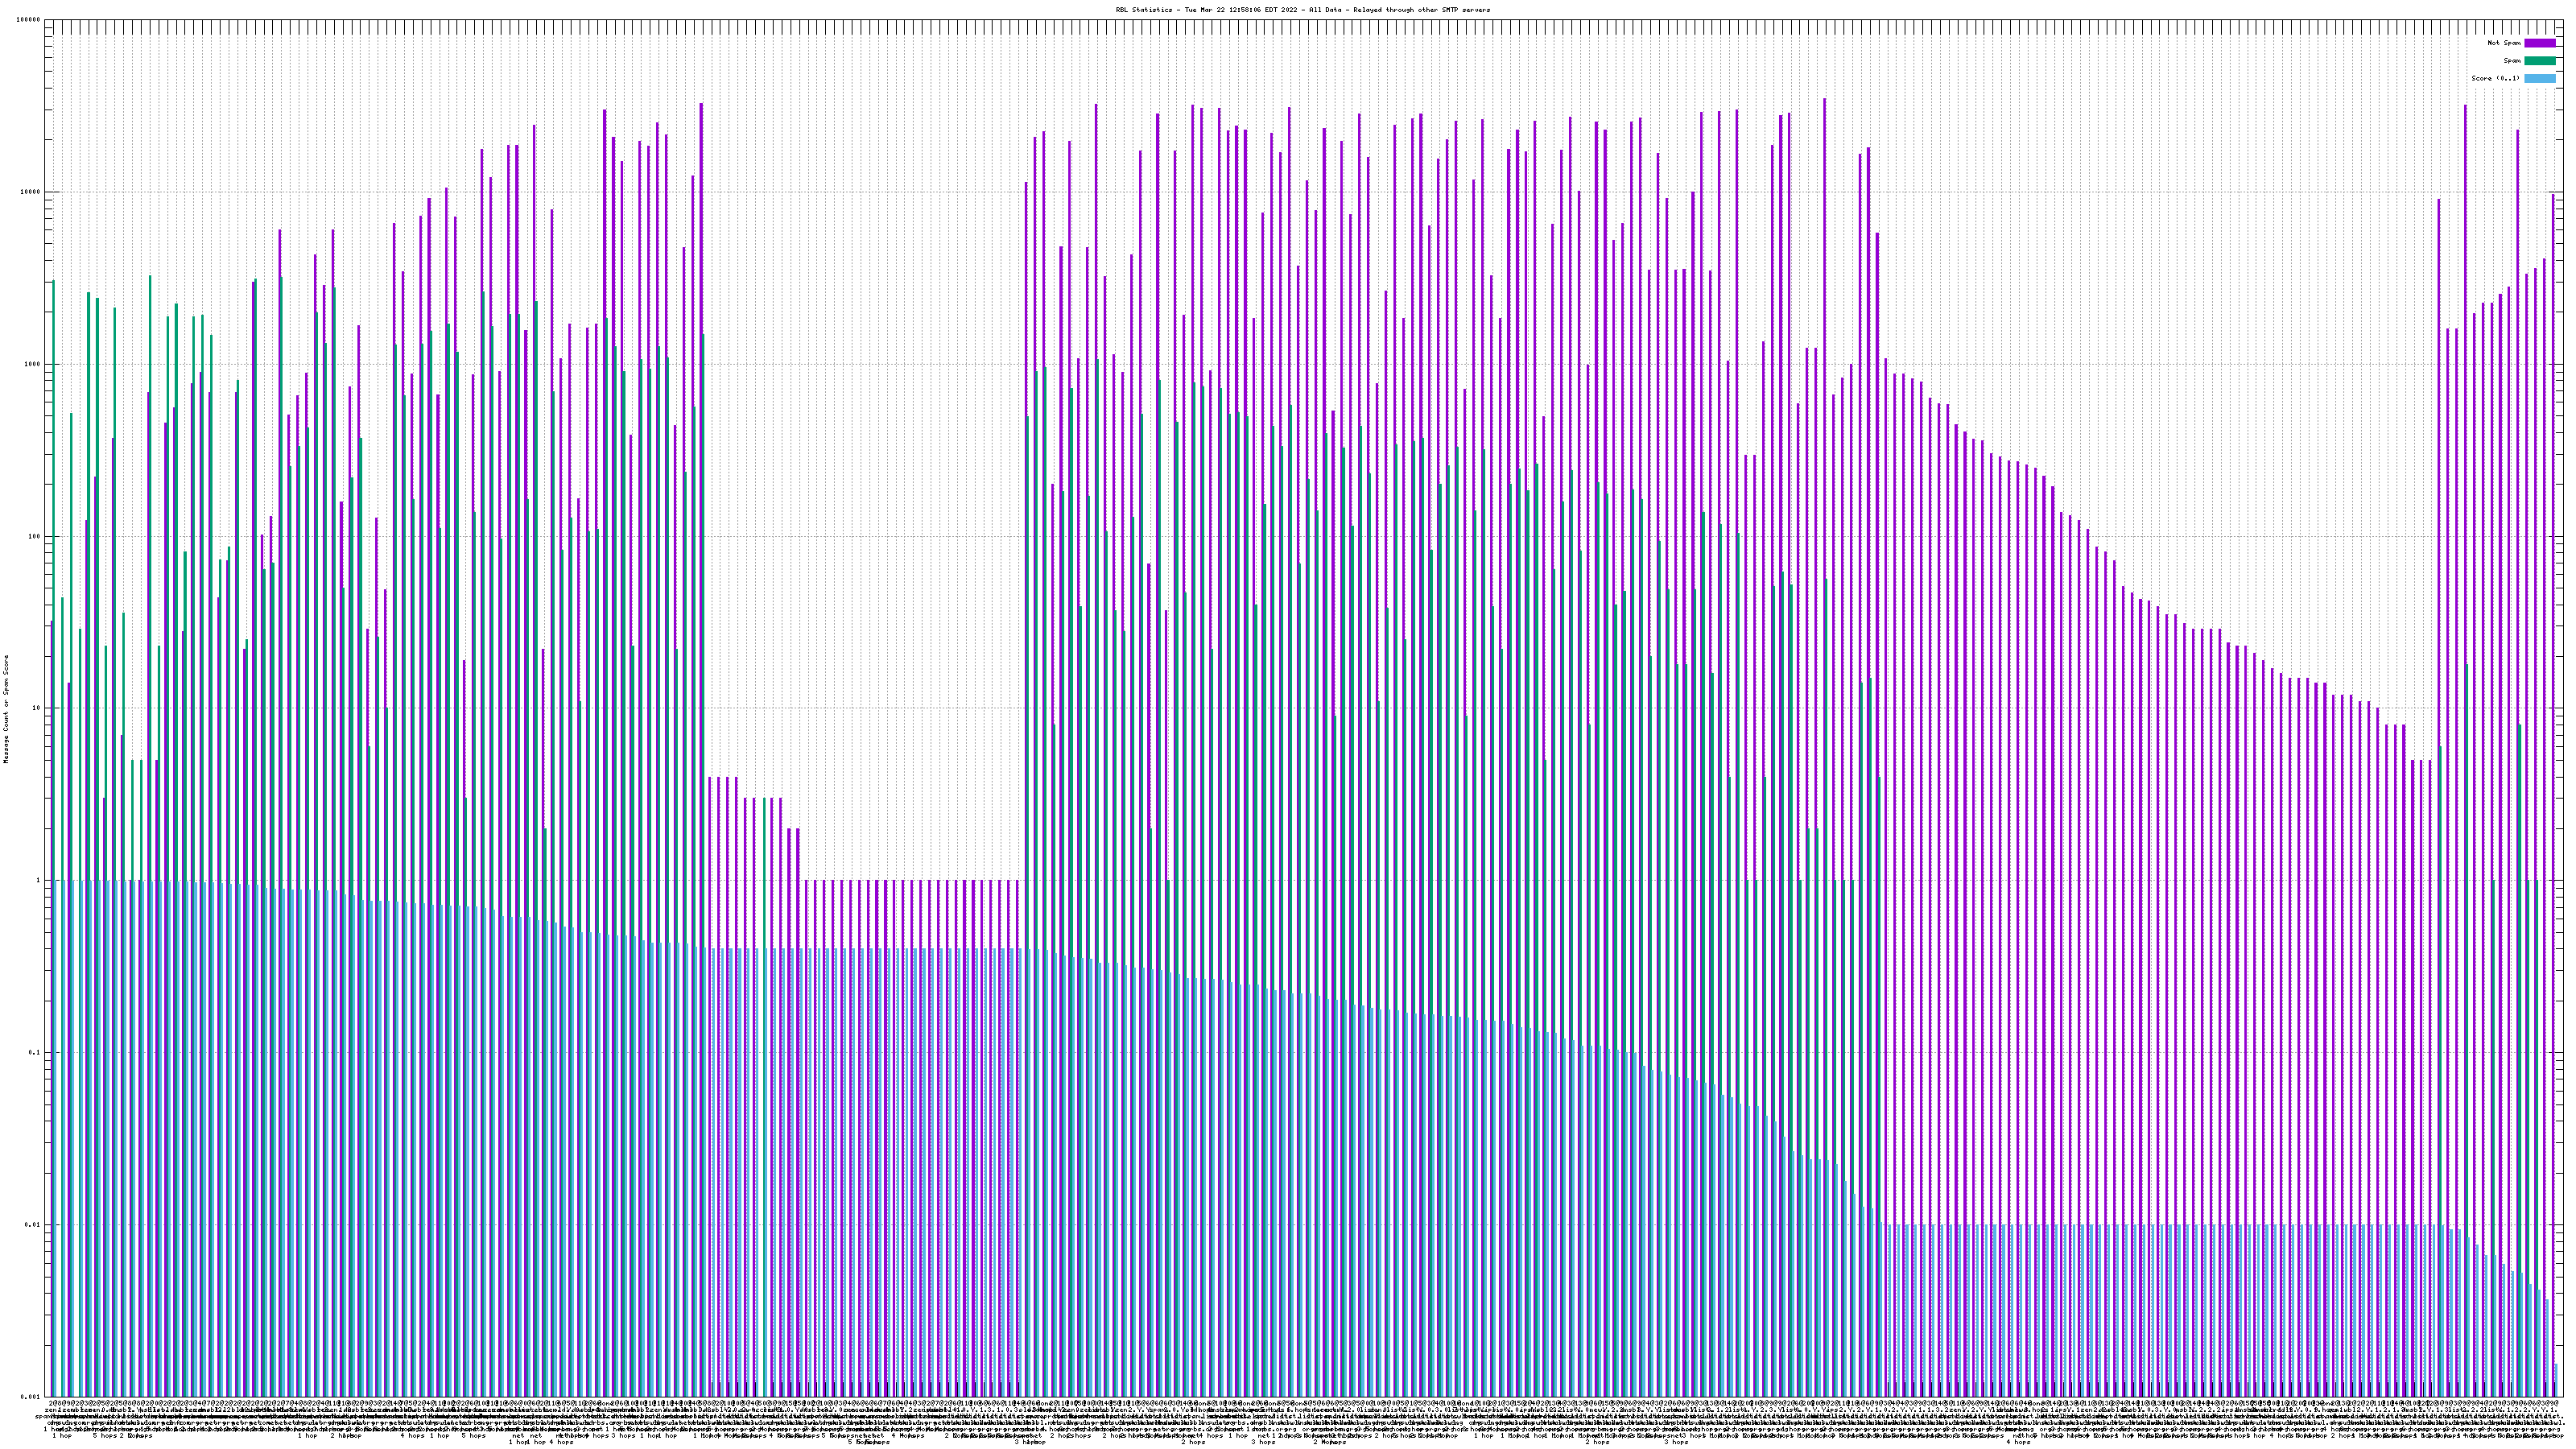
Task: Click the 0.1 y-axis tick label
Action: click(x=35, y=1052)
